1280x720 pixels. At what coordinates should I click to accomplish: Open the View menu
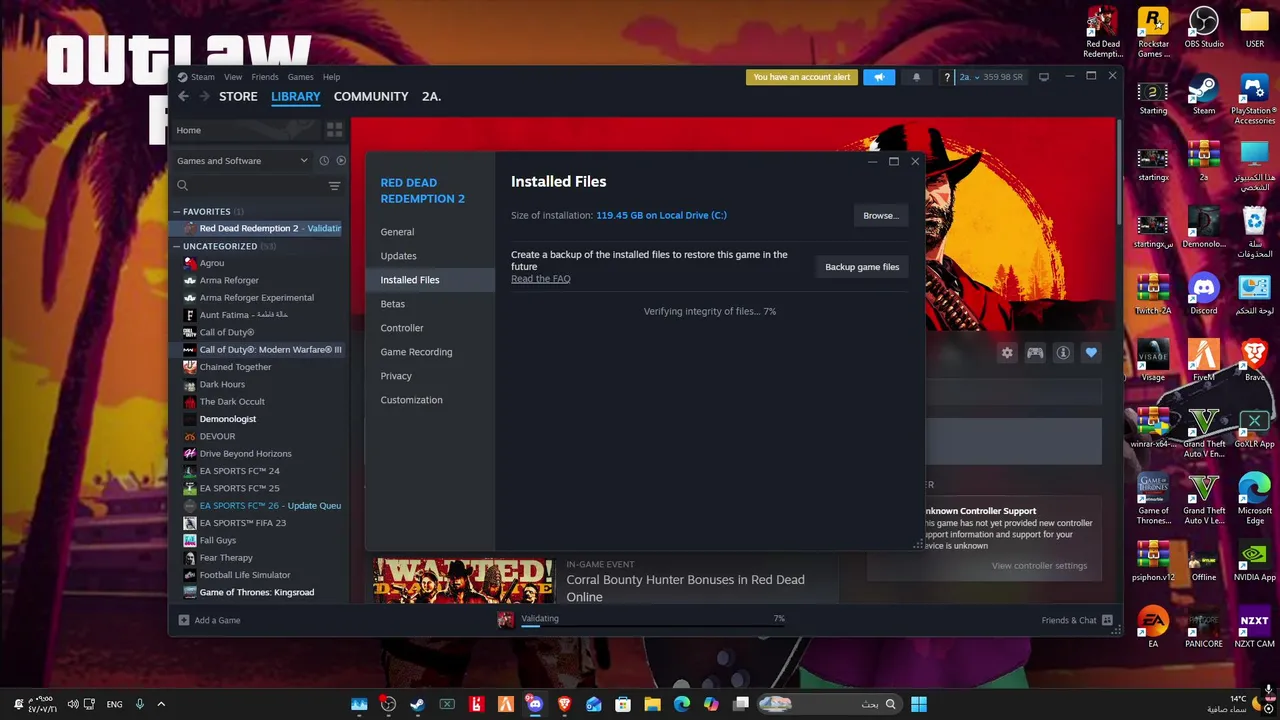pyautogui.click(x=233, y=77)
